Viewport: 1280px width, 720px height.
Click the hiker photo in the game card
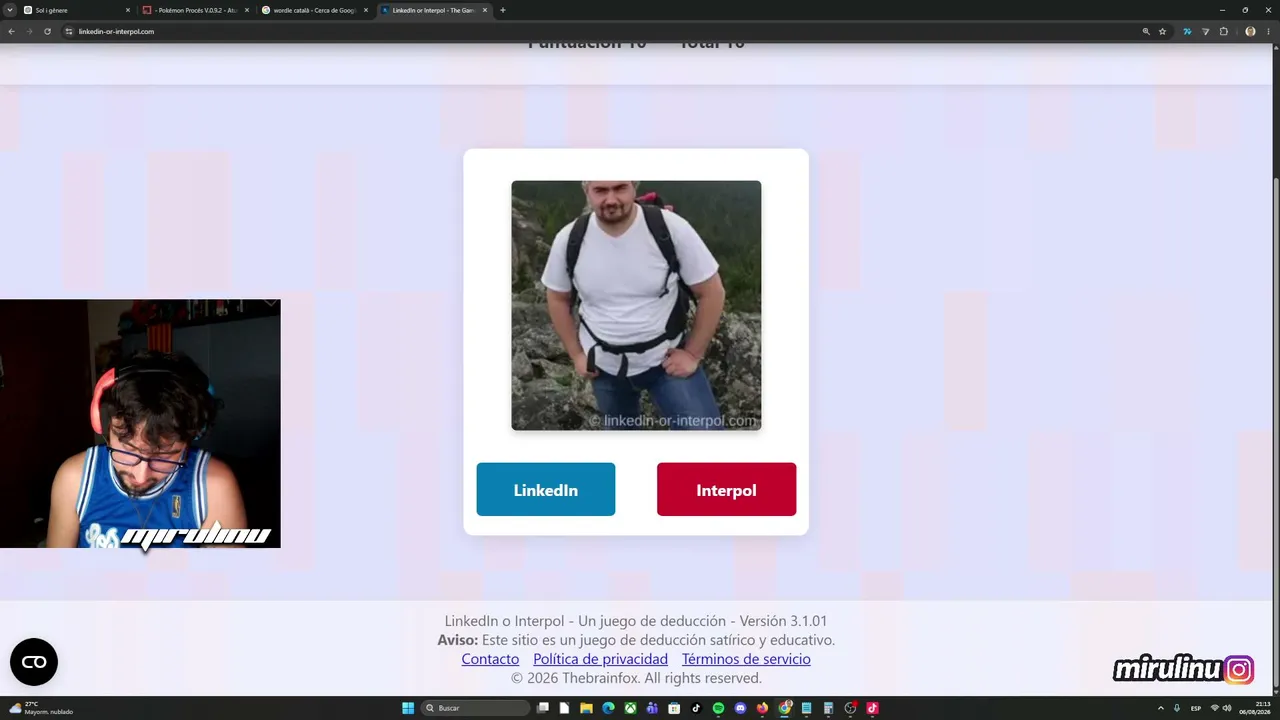(636, 305)
